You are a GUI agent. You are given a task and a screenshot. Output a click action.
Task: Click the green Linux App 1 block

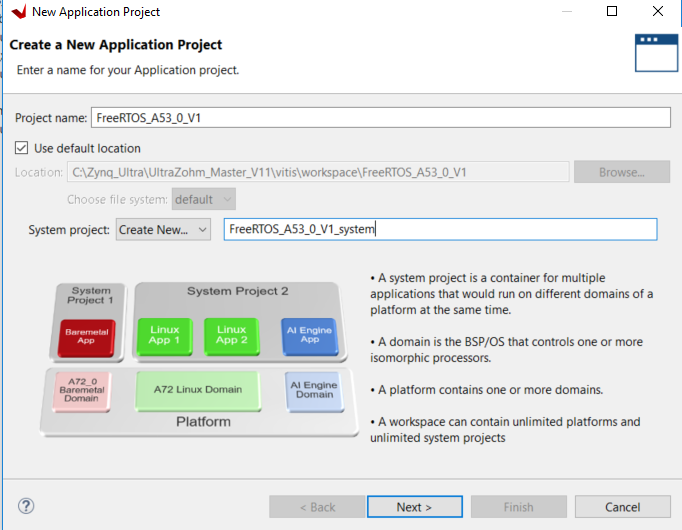164,334
